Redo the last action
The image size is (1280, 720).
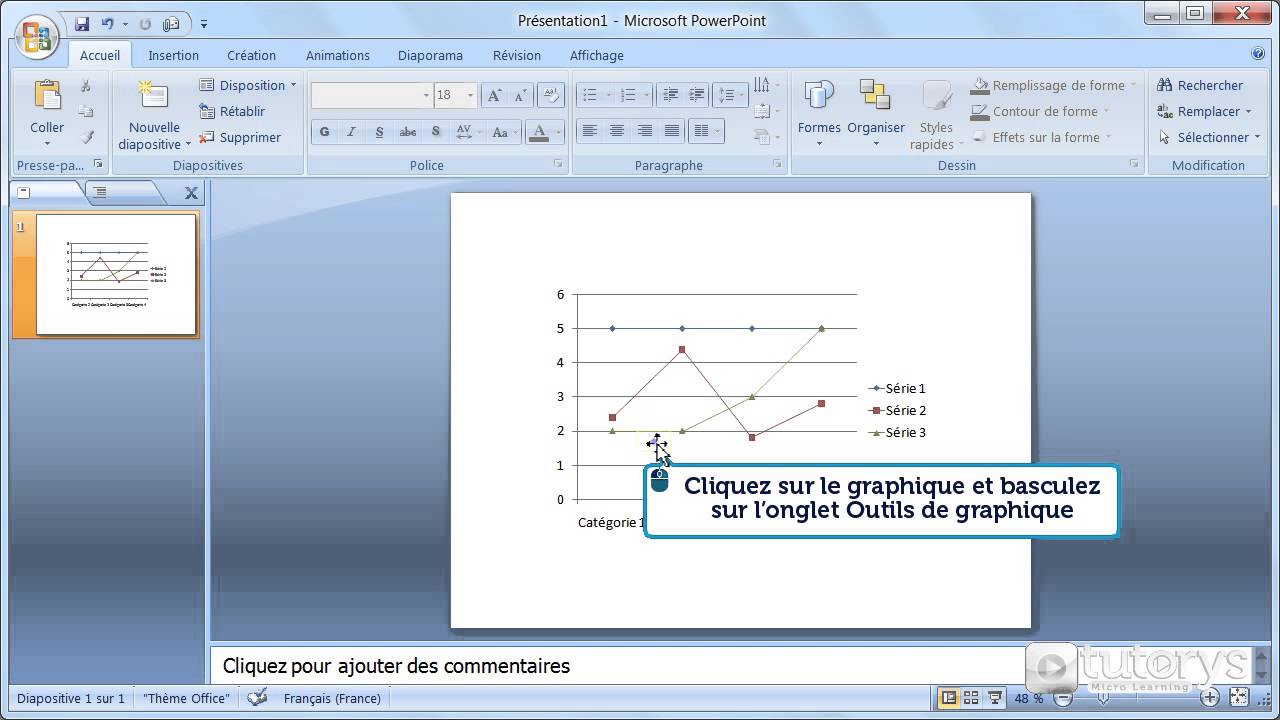click(x=146, y=24)
